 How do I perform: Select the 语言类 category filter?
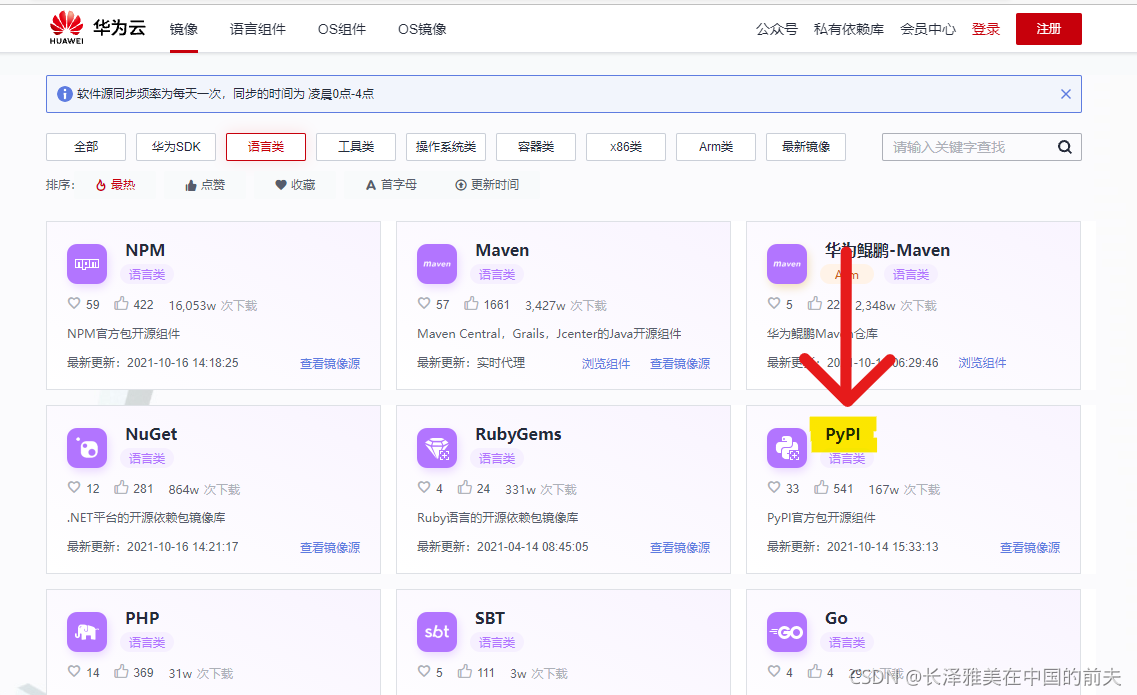(x=265, y=147)
